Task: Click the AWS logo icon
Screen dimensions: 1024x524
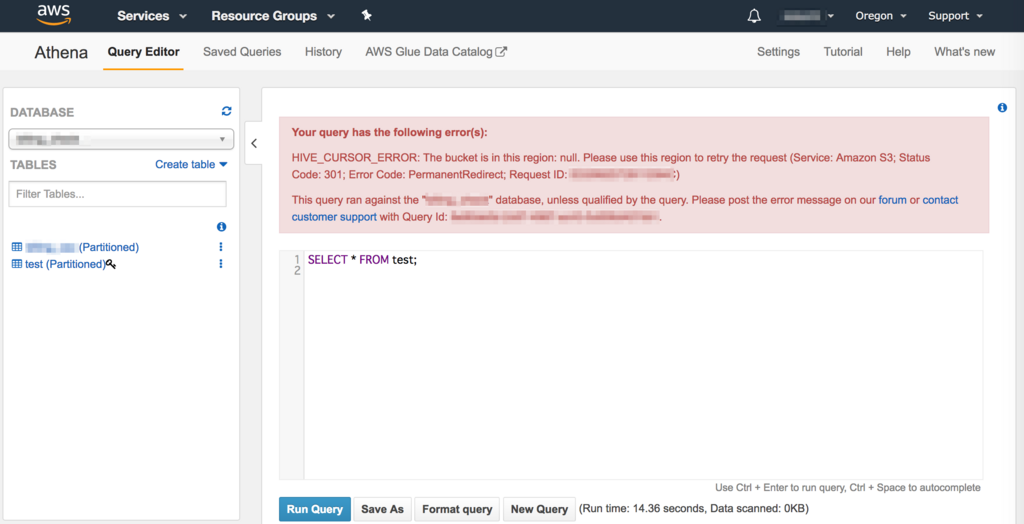Action: tap(53, 15)
